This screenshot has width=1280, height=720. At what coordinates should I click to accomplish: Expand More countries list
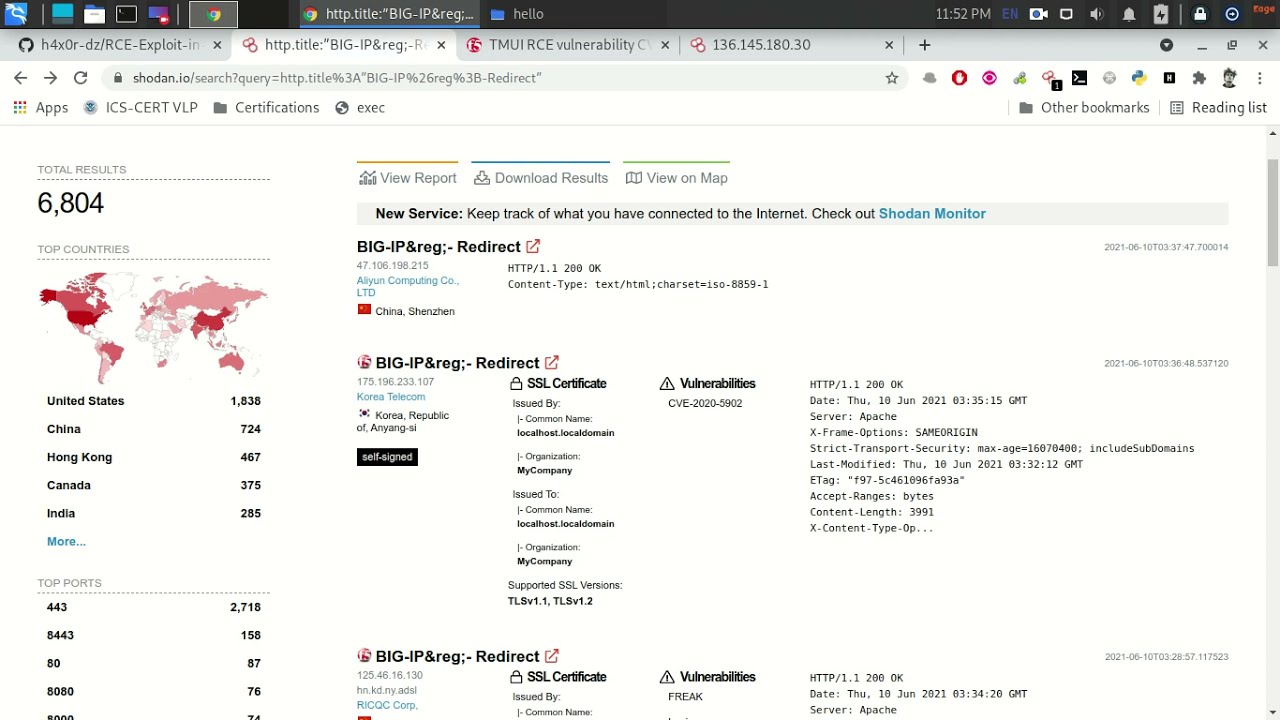pyautogui.click(x=66, y=542)
